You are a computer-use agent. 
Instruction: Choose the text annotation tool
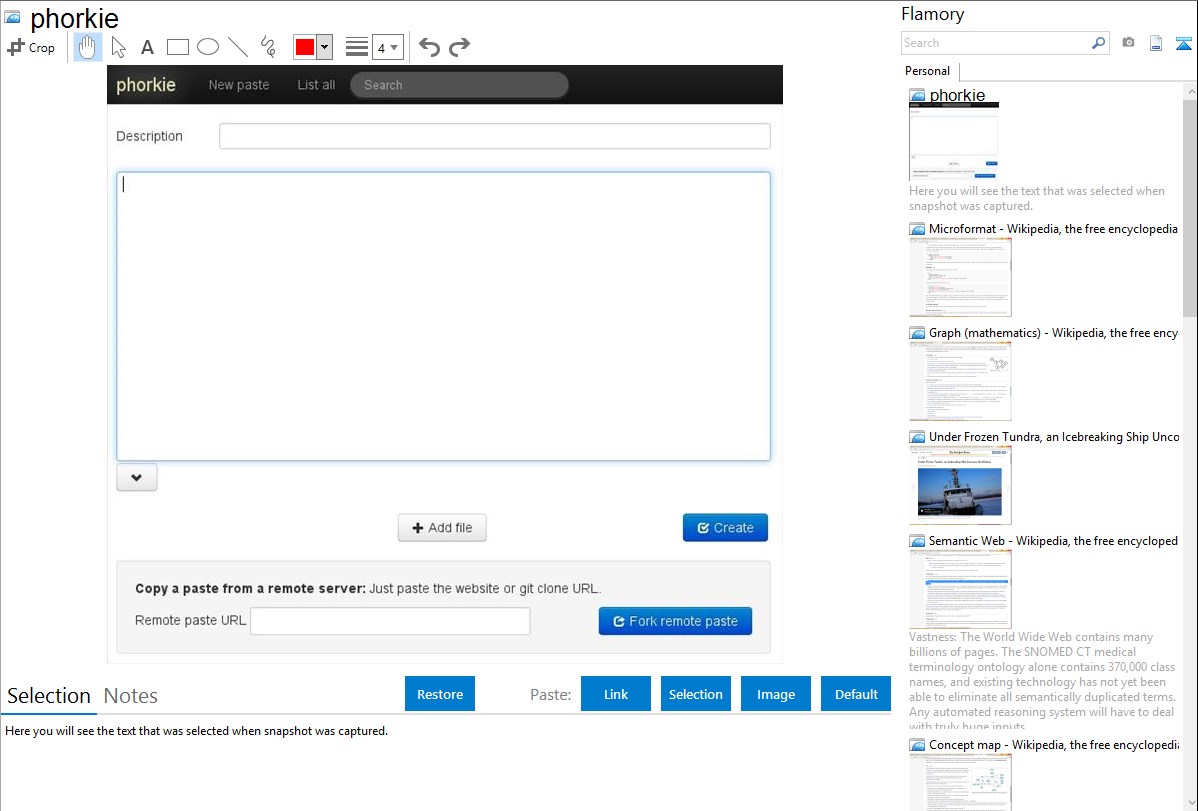click(147, 47)
